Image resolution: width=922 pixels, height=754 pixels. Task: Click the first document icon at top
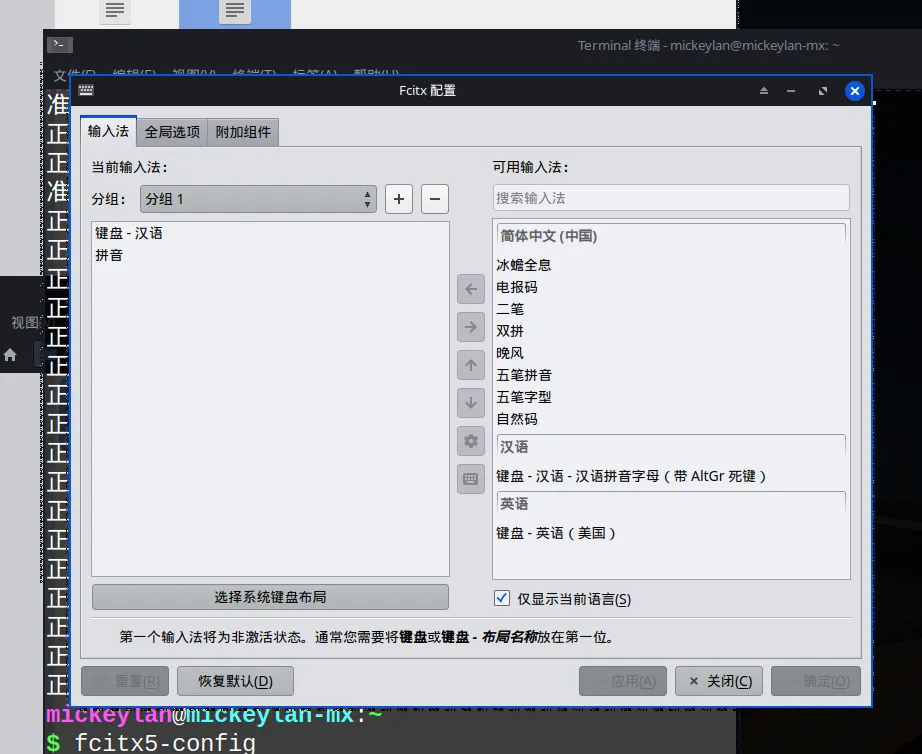tap(115, 11)
